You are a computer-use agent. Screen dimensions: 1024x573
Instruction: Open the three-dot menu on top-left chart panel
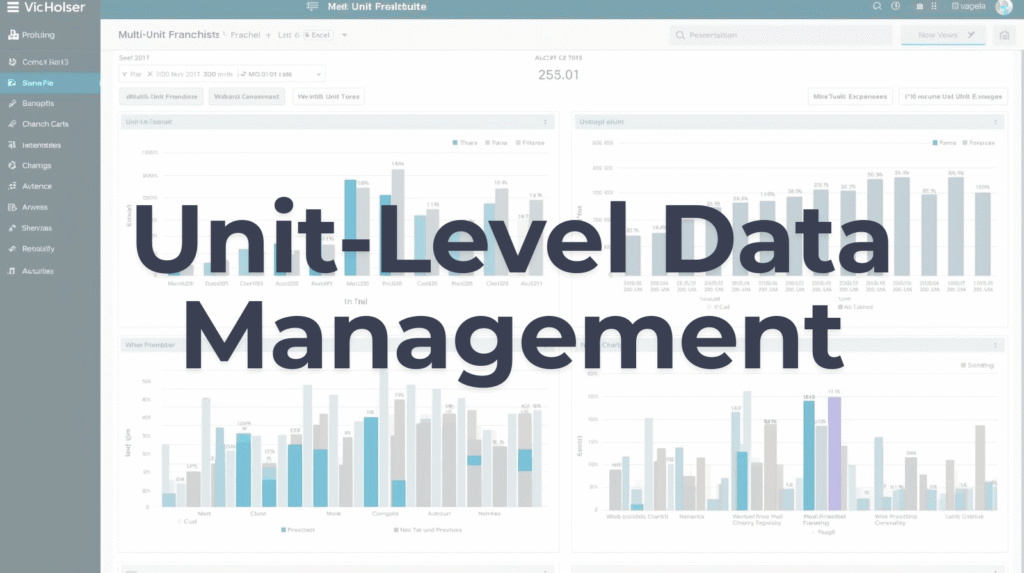[x=545, y=122]
